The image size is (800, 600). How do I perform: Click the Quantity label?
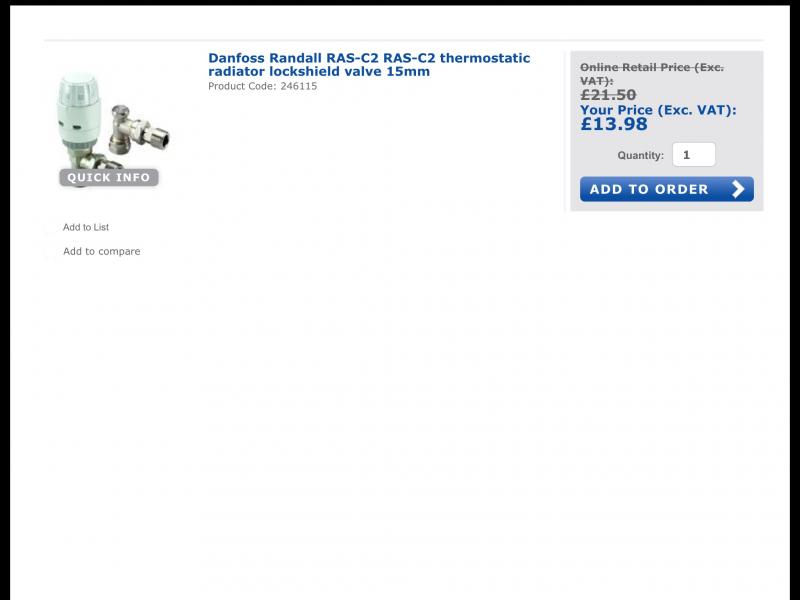click(640, 155)
